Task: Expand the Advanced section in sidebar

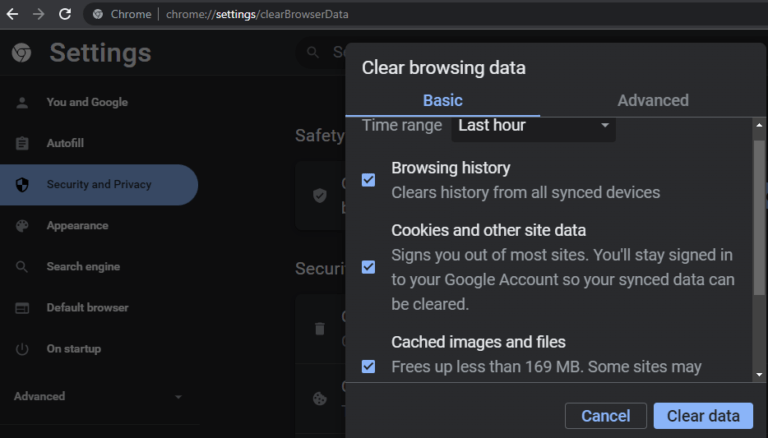Action: pyautogui.click(x=97, y=397)
